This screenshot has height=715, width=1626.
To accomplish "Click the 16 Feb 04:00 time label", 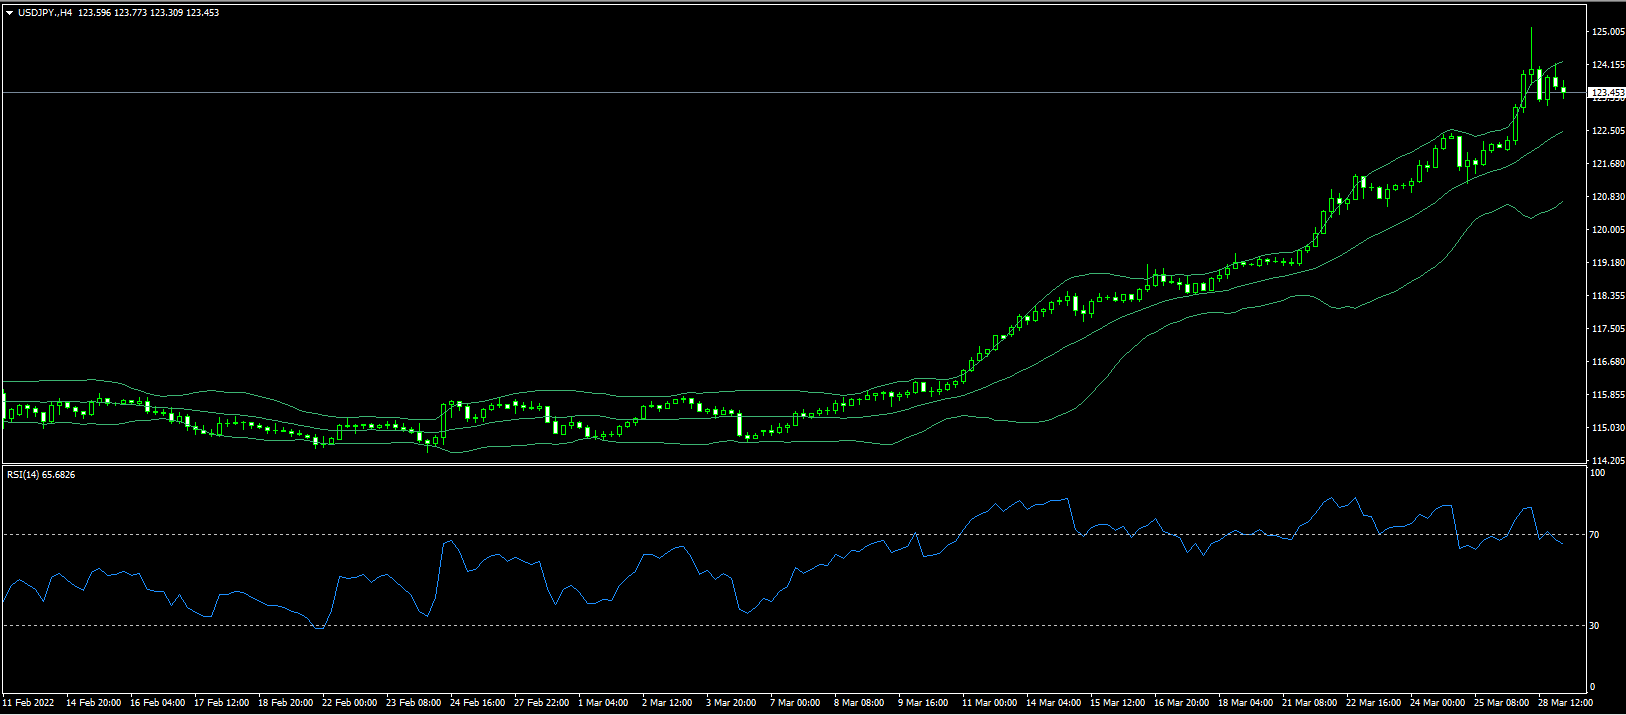I will tap(157, 703).
